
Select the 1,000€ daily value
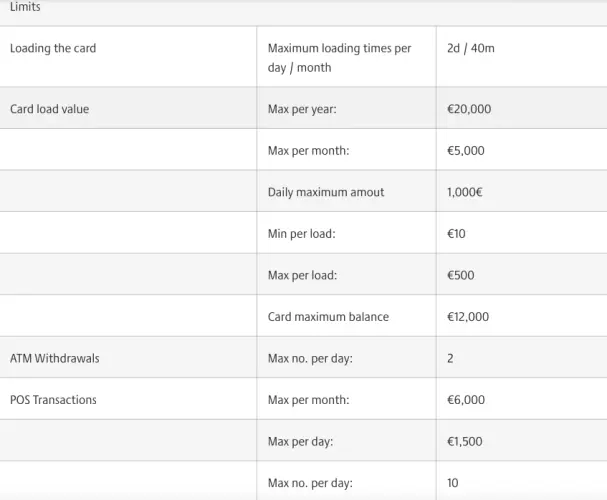(465, 192)
